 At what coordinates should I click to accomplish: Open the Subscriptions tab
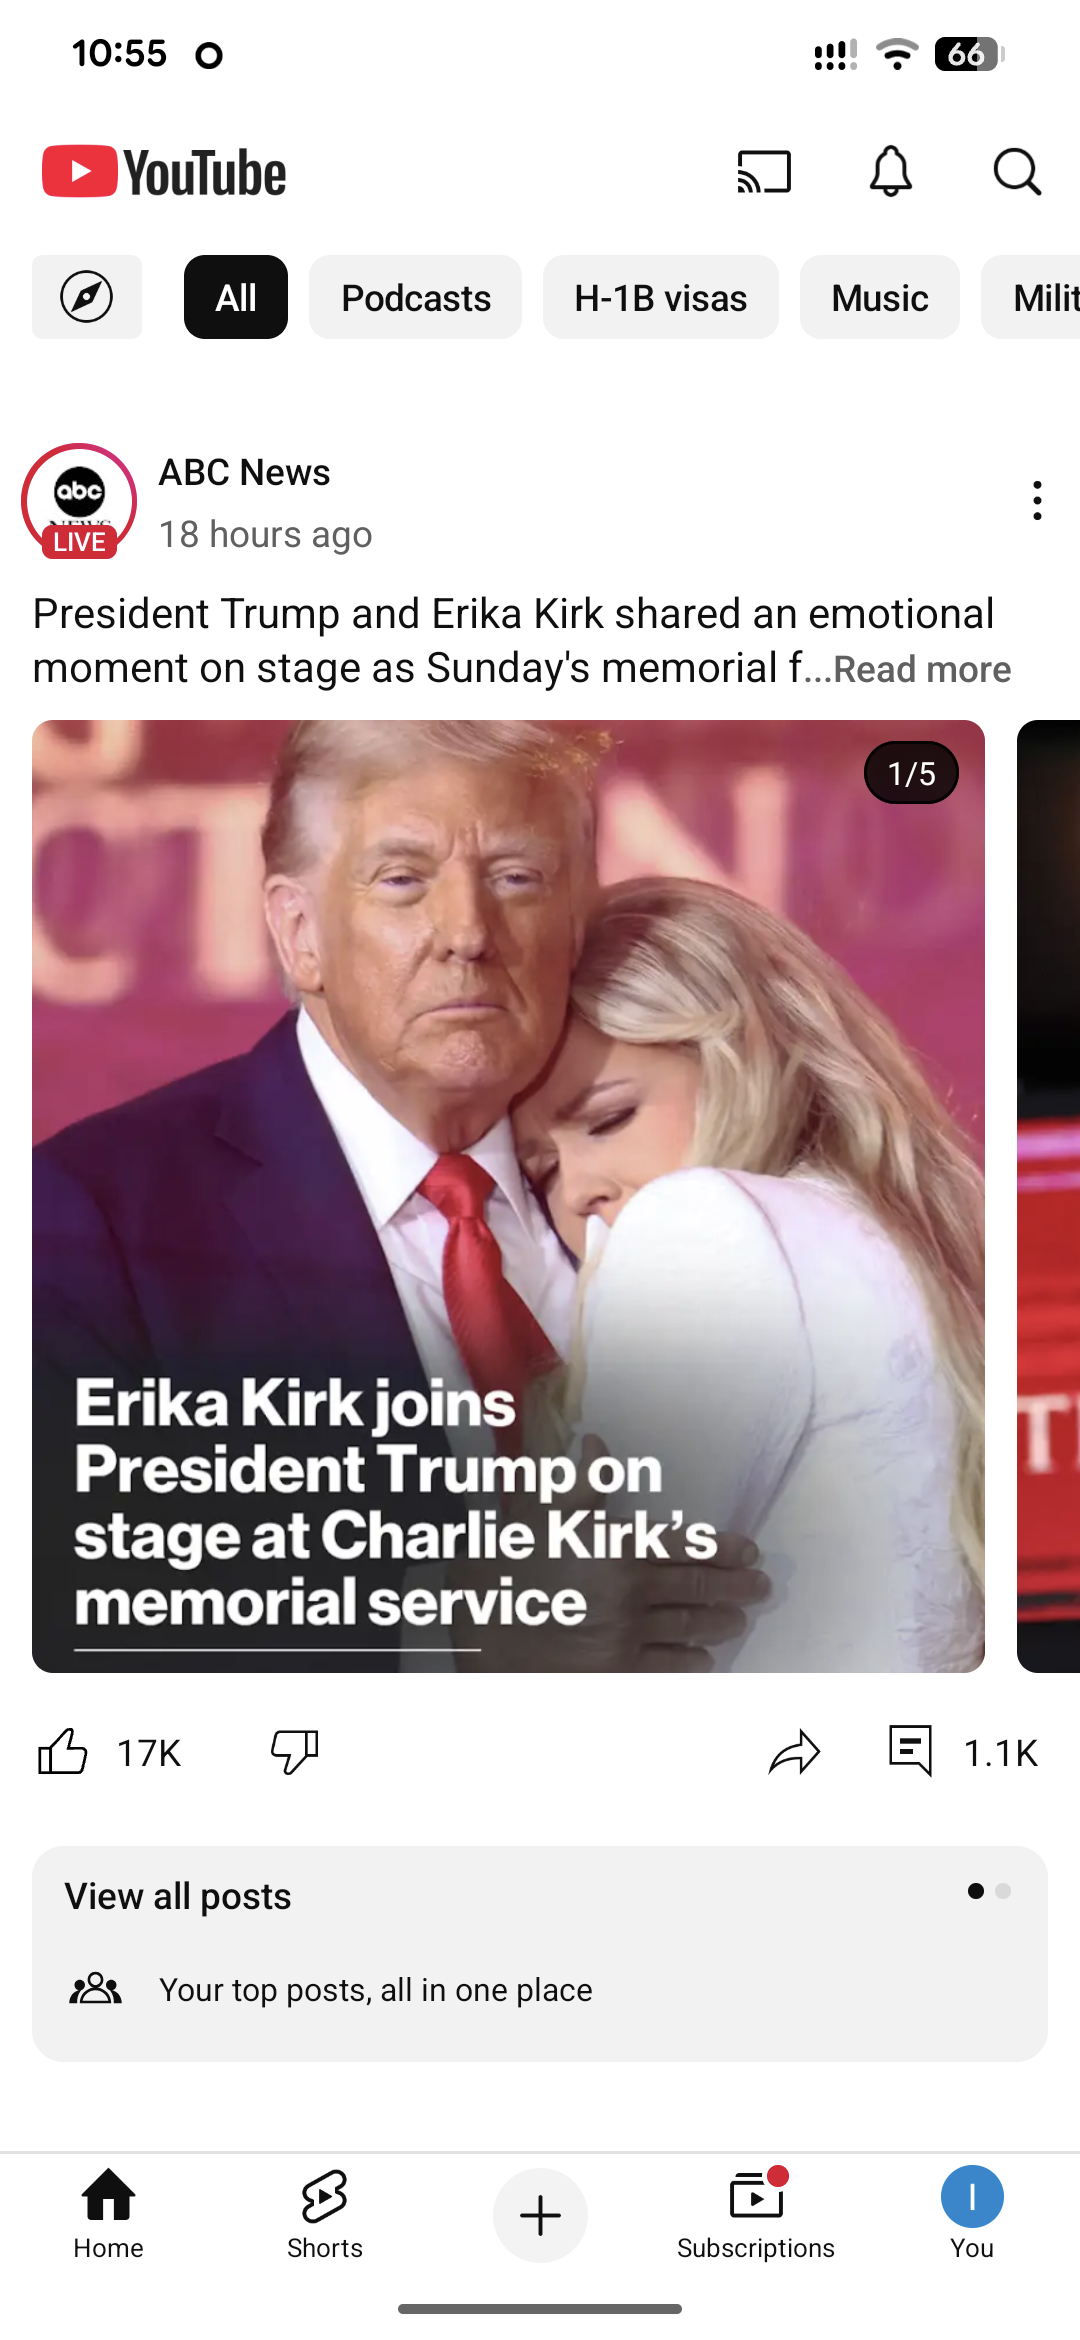pos(756,2214)
